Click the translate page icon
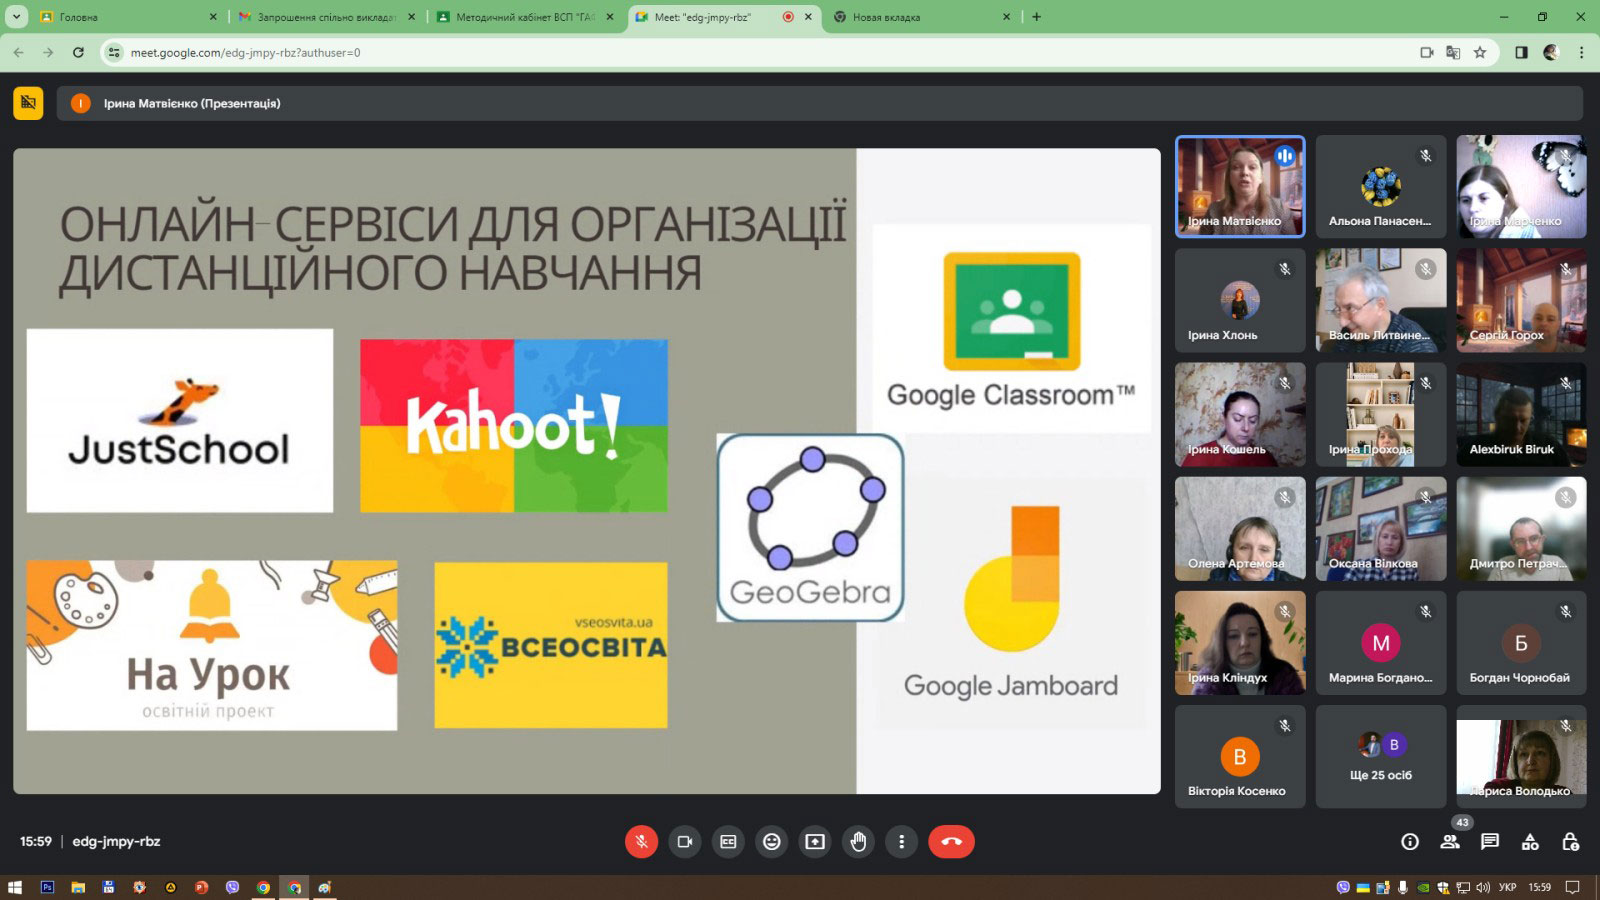This screenshot has width=1600, height=900. click(x=1453, y=52)
